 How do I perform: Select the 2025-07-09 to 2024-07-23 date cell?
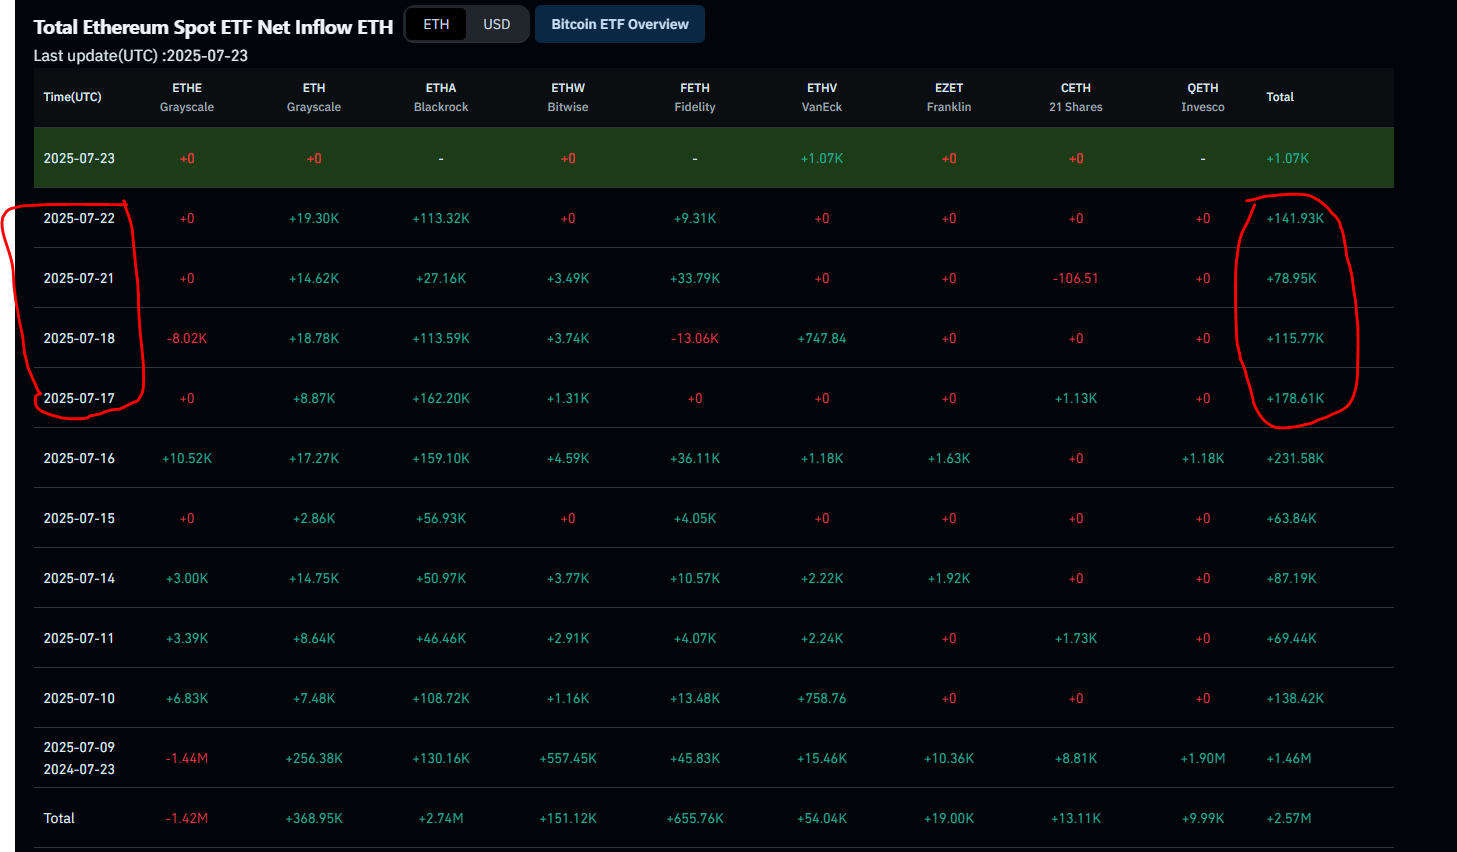coord(79,758)
